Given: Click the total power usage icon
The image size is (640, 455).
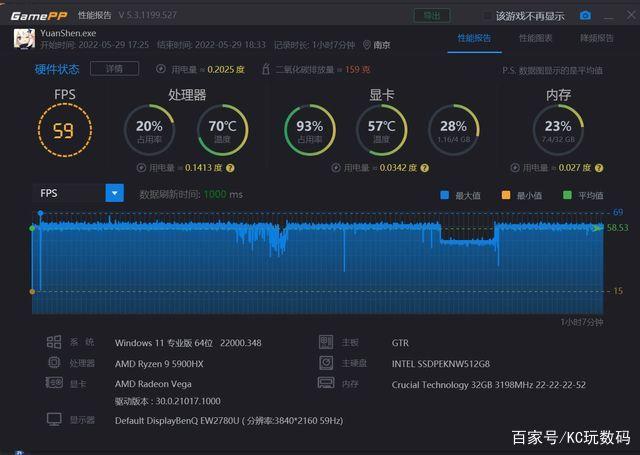Looking at the screenshot, I should (160, 69).
